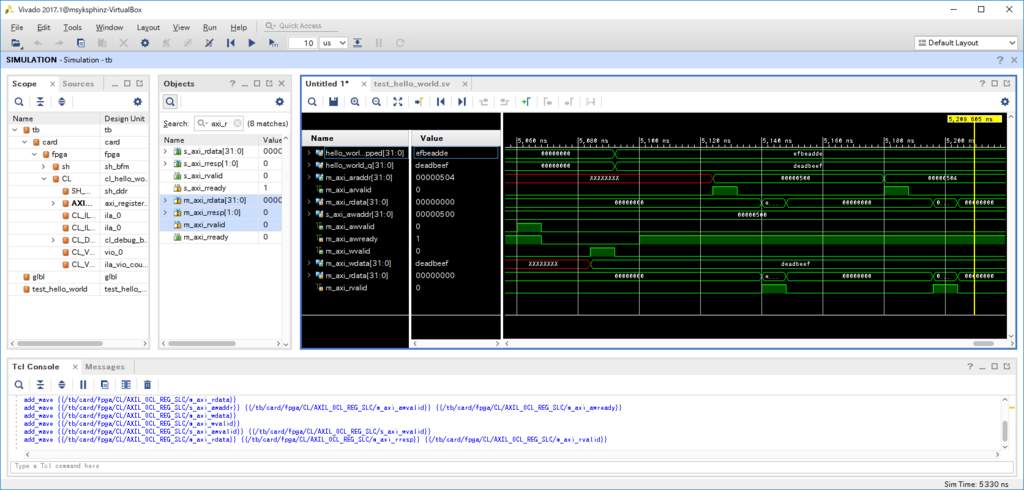The width and height of the screenshot is (1024, 490).
Task: Expand hello_worl...pped[31:0] waveform signal
Action: pyautogui.click(x=309, y=153)
